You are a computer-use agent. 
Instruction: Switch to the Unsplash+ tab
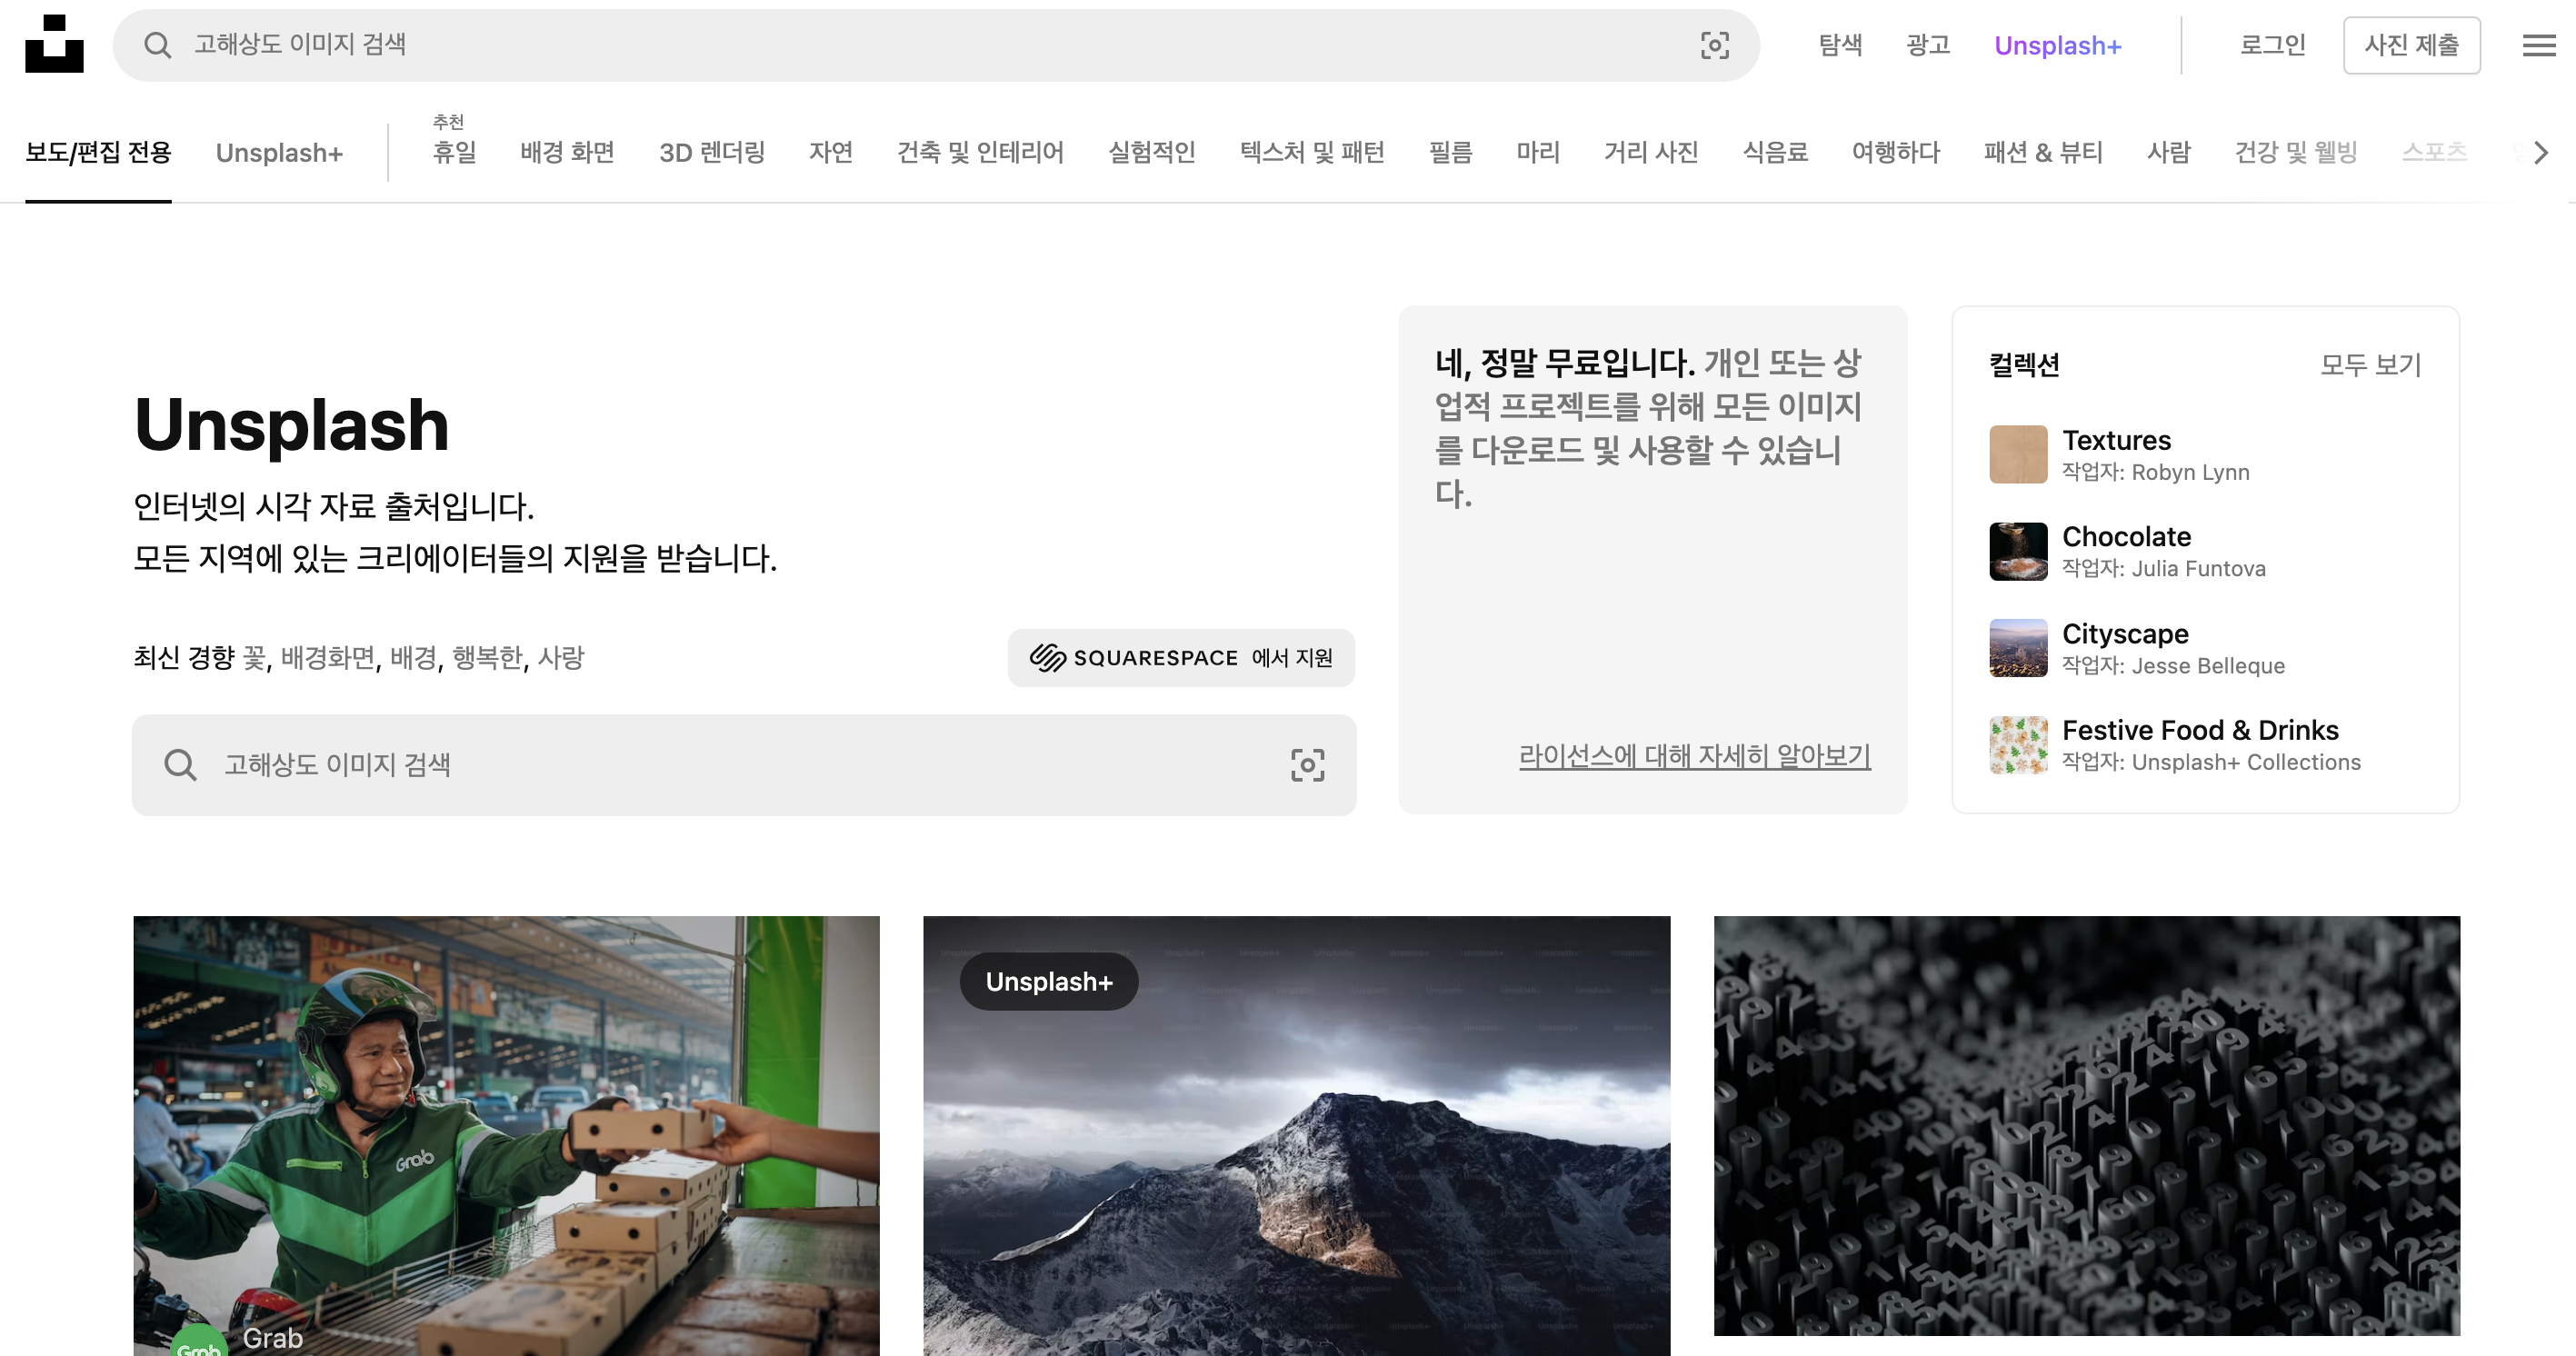coord(279,153)
